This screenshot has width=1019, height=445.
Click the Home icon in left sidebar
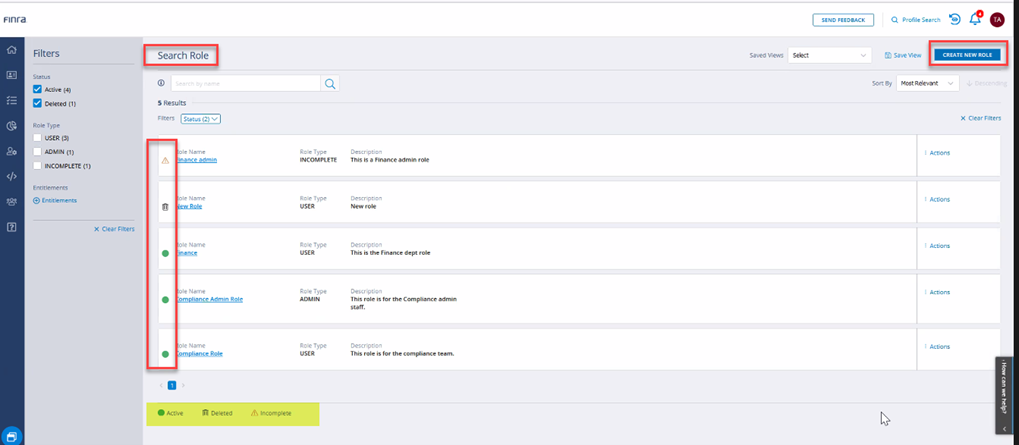12,50
